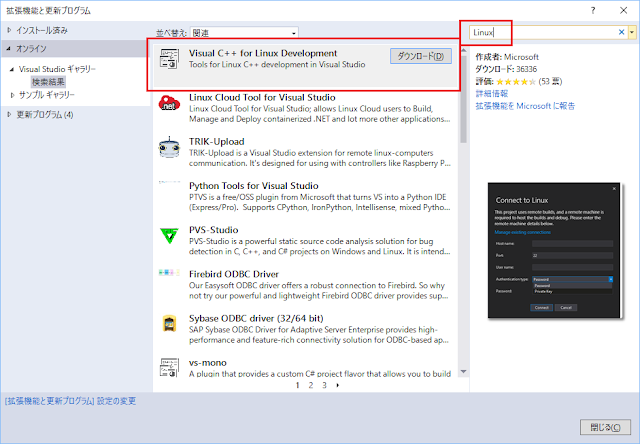Screen dimensions: 640x444
Task: Select the 検索結果 tree item
Action: (48, 82)
